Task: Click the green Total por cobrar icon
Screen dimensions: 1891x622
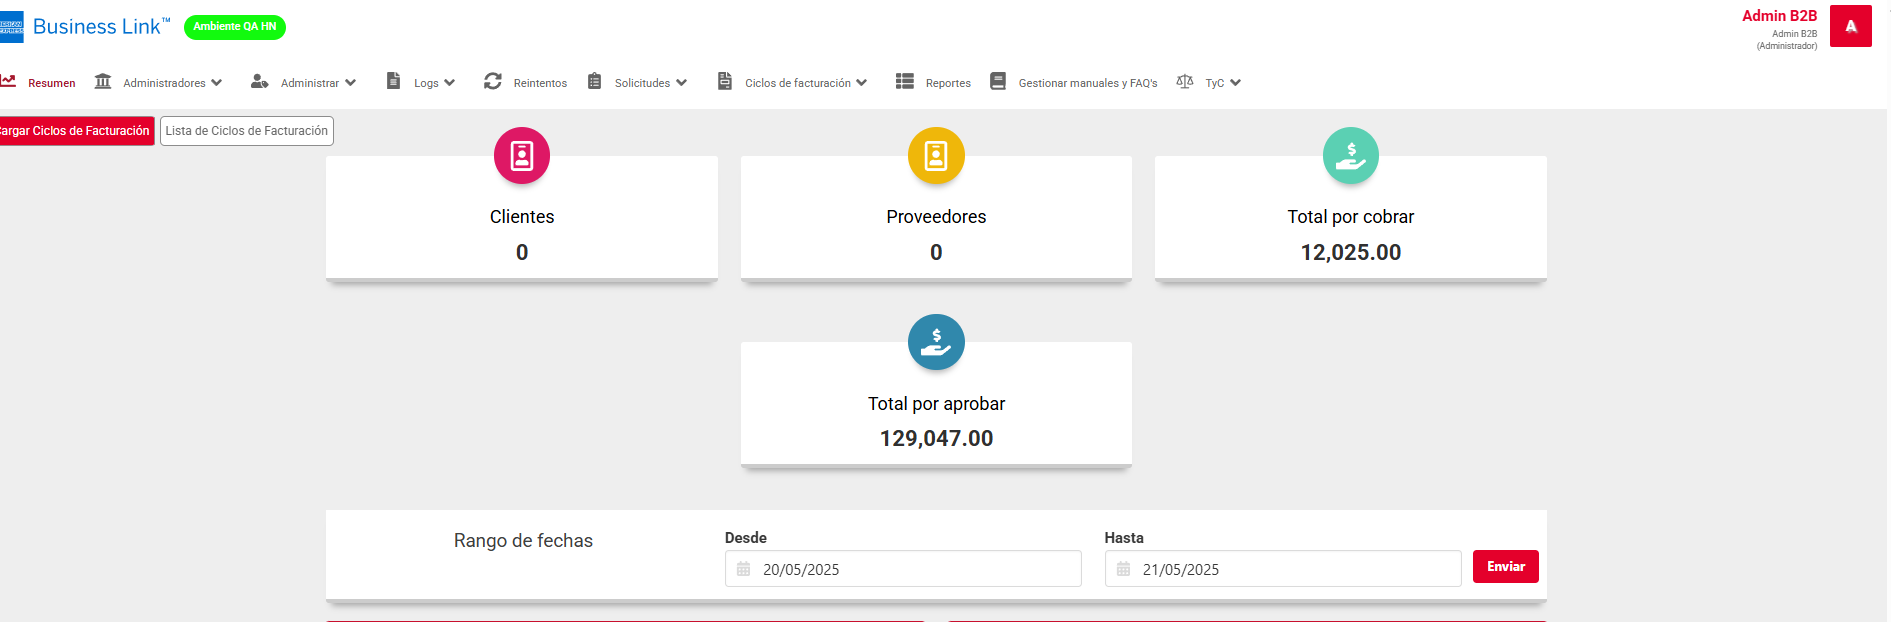Action: pyautogui.click(x=1350, y=156)
